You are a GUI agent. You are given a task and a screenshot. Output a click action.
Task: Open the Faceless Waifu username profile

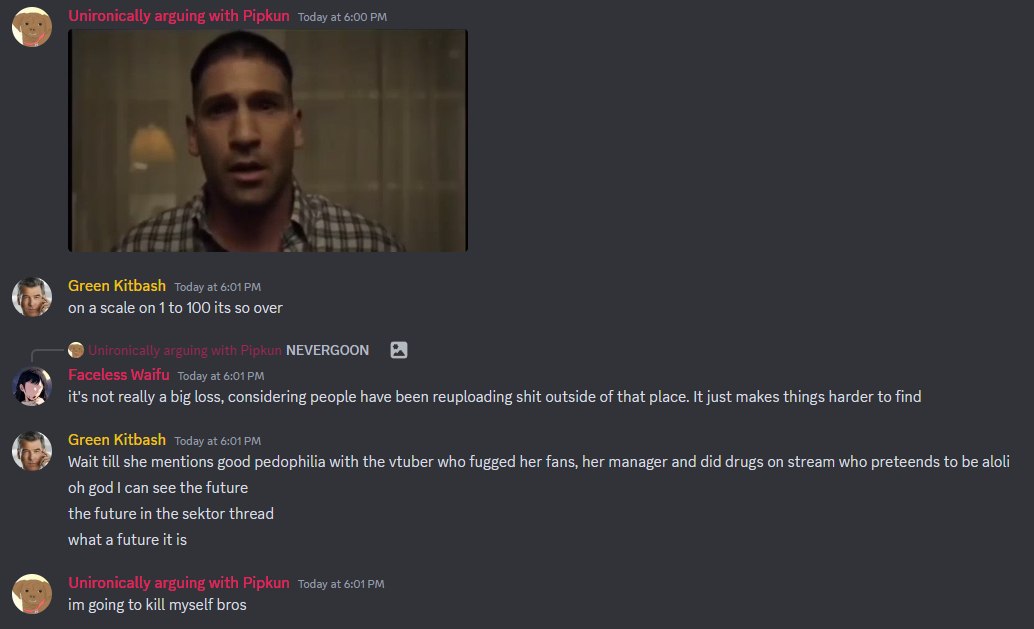(x=119, y=374)
